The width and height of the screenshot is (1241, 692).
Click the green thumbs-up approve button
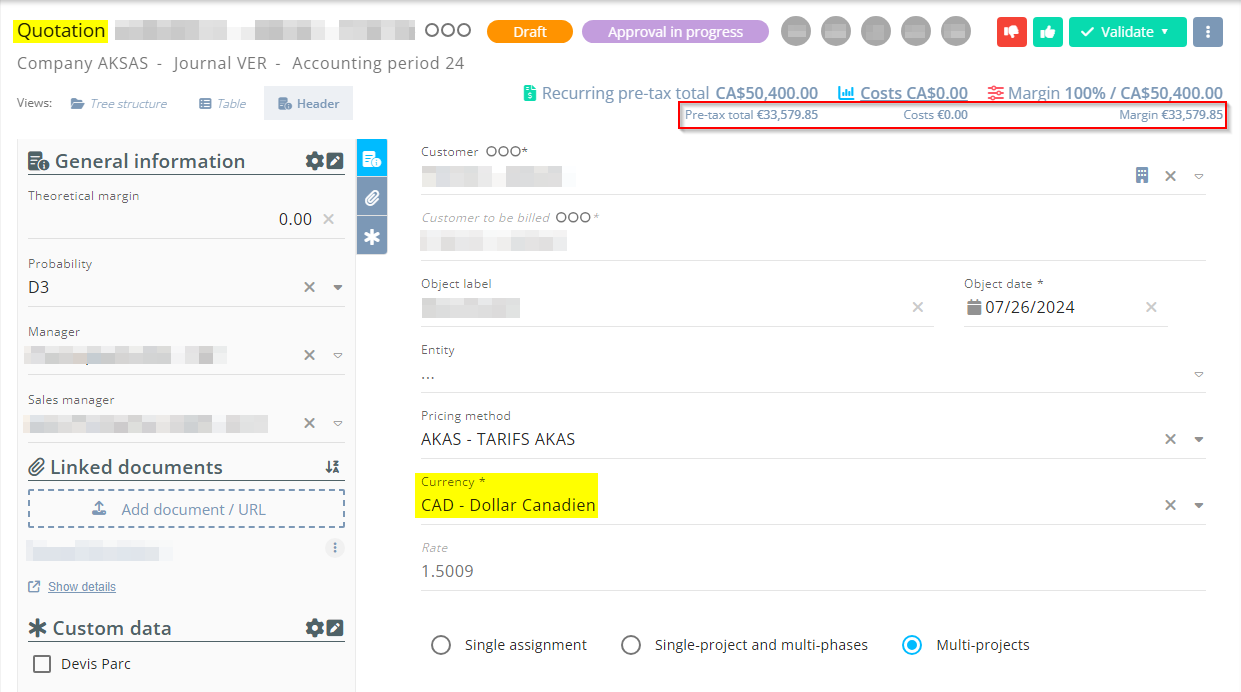tap(1047, 32)
